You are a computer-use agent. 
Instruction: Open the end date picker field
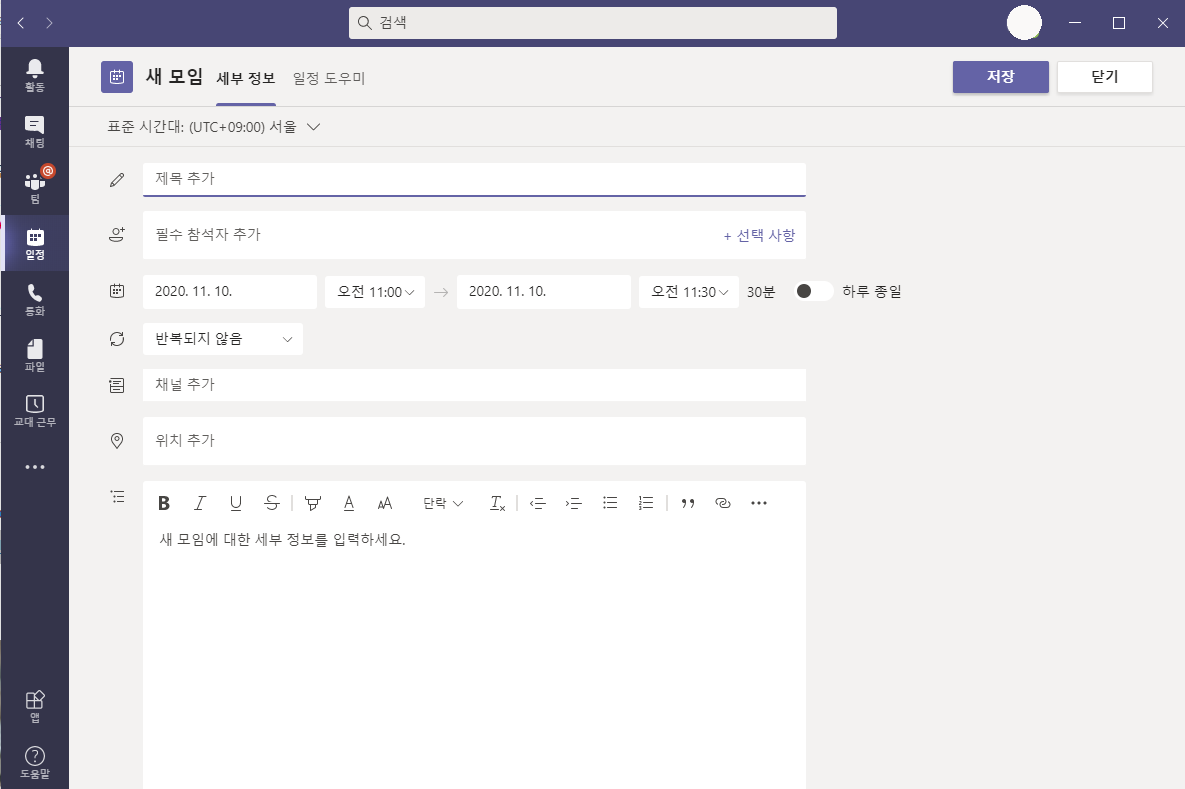tap(544, 292)
